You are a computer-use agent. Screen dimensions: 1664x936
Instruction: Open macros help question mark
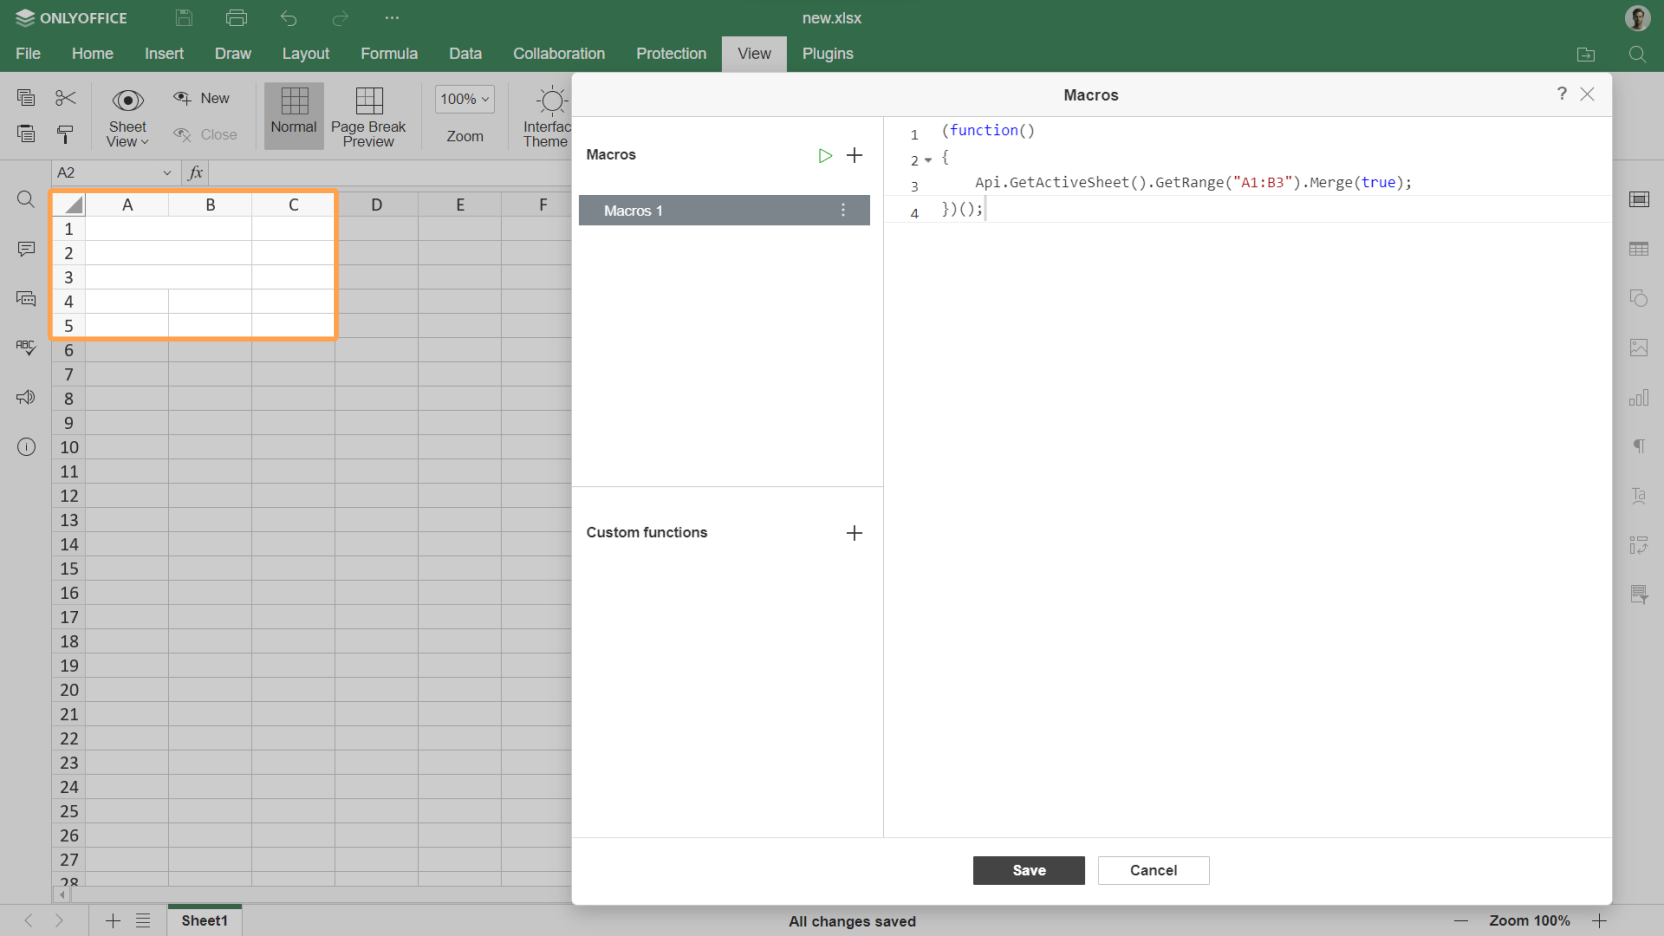pyautogui.click(x=1562, y=93)
